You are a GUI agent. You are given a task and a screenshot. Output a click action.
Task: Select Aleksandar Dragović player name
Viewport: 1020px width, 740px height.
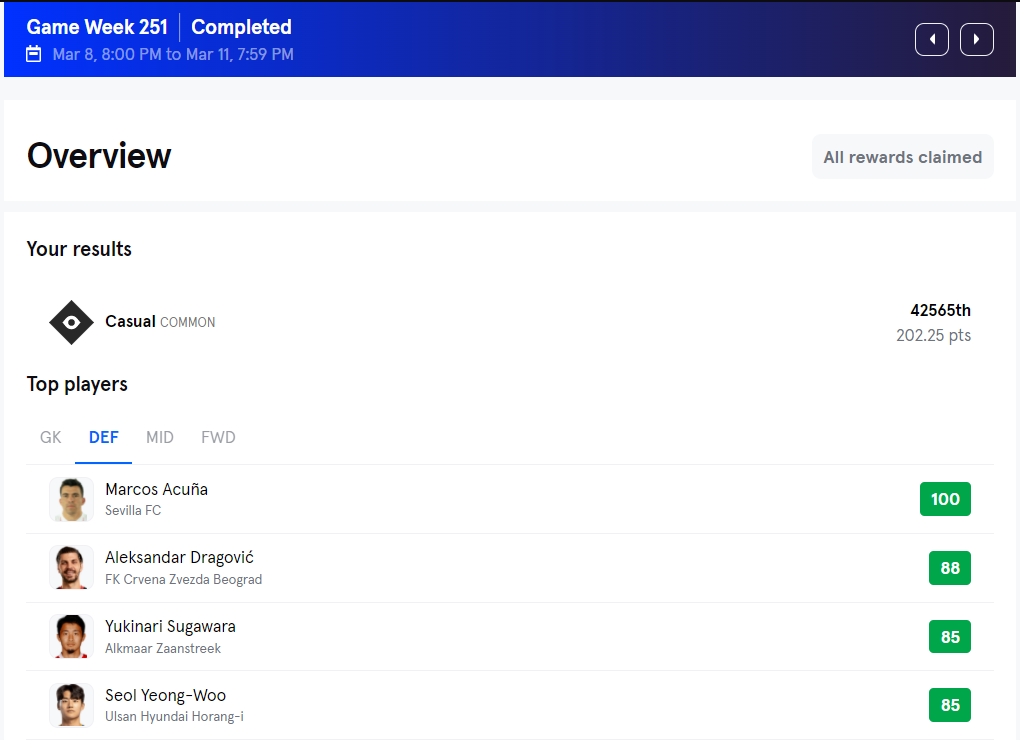(180, 558)
